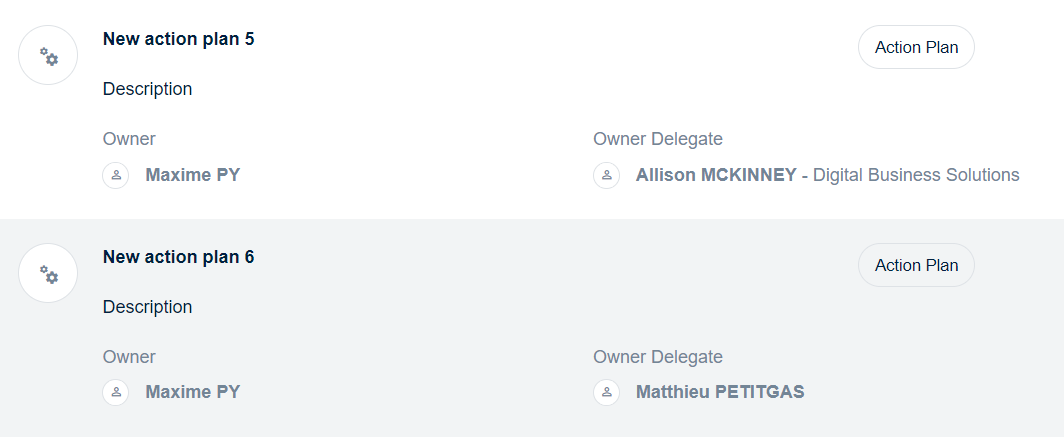Select owner name Maxime PY in plan 6
Screen dimensions: 1064x438
193,392
